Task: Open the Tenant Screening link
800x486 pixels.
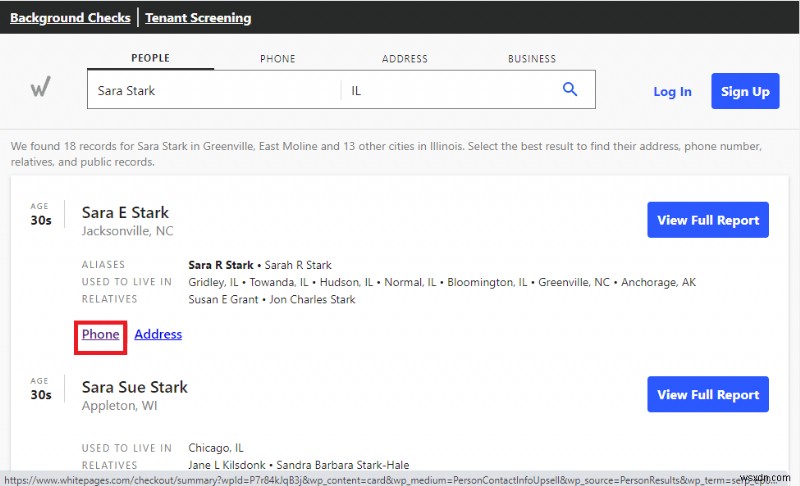Action: (x=198, y=18)
